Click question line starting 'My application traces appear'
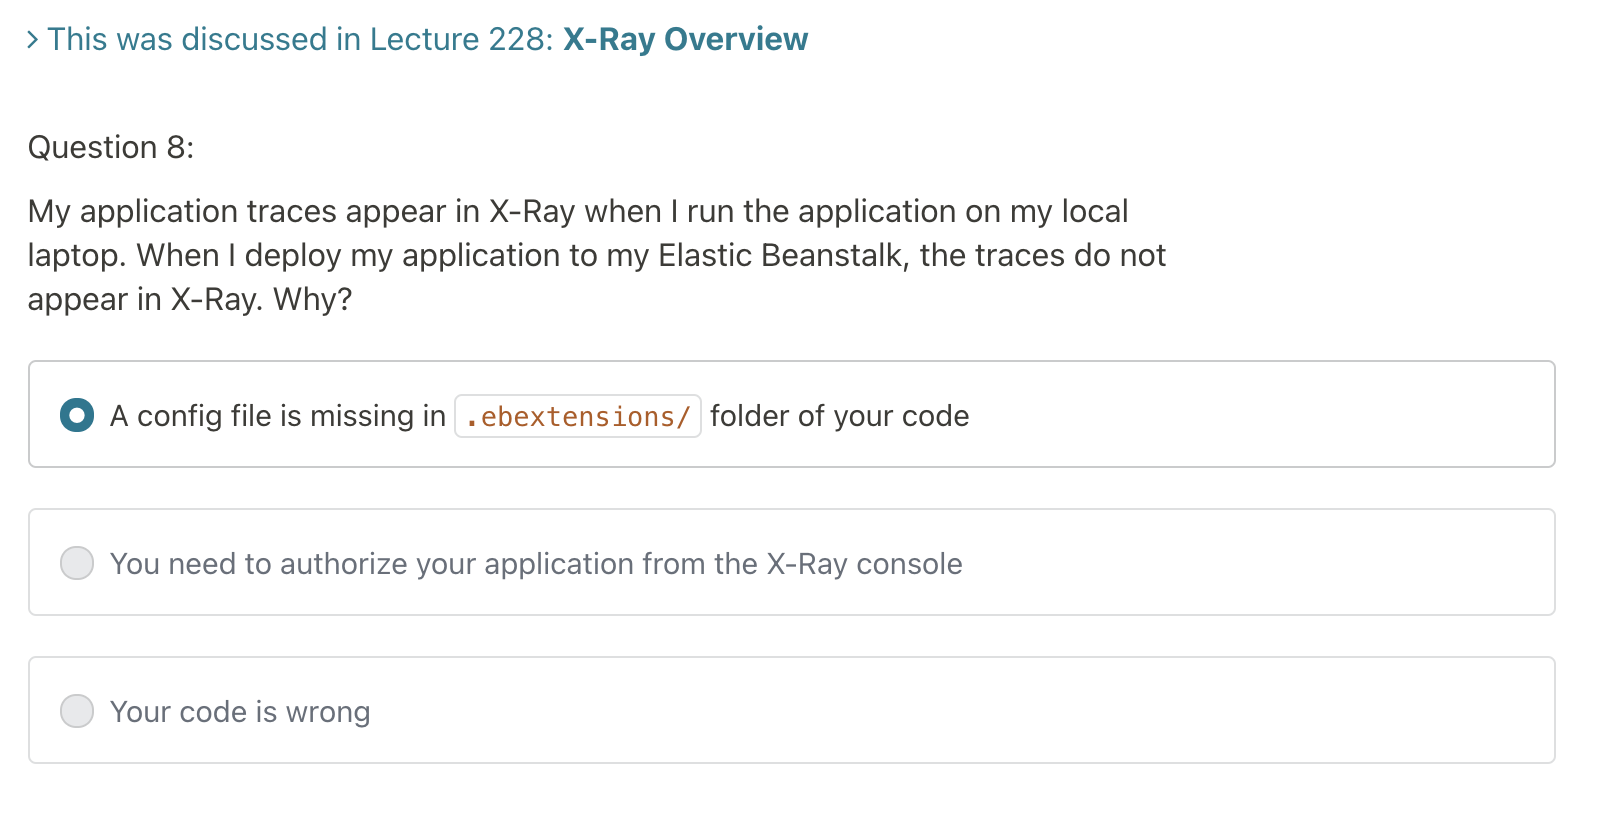This screenshot has height=814, width=1614. pyautogui.click(x=578, y=211)
